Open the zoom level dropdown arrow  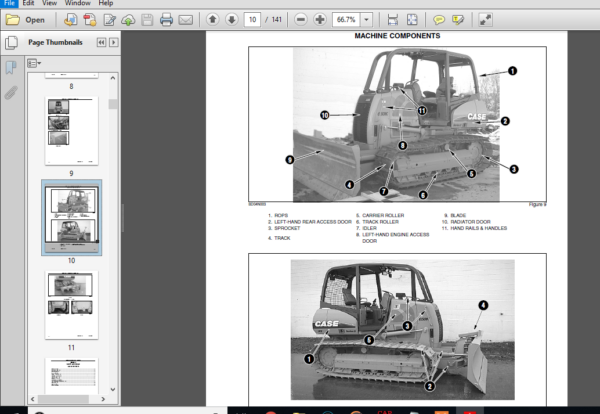pyautogui.click(x=366, y=20)
